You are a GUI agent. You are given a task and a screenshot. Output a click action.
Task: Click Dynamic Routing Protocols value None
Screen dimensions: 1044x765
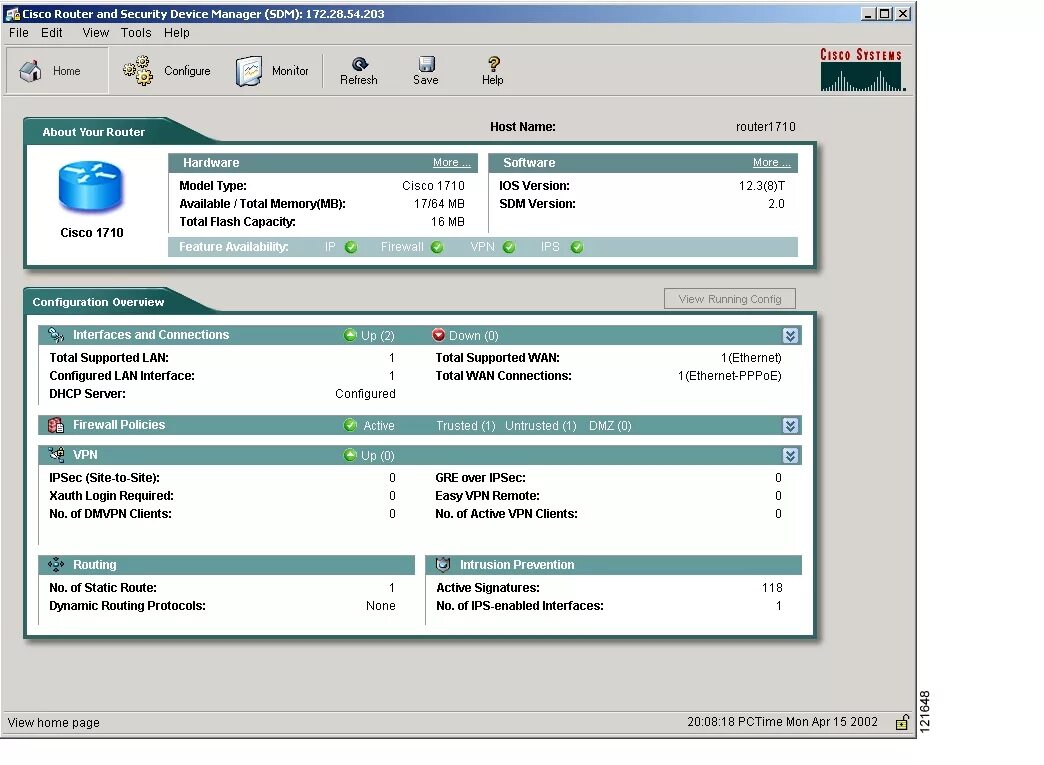click(x=381, y=606)
